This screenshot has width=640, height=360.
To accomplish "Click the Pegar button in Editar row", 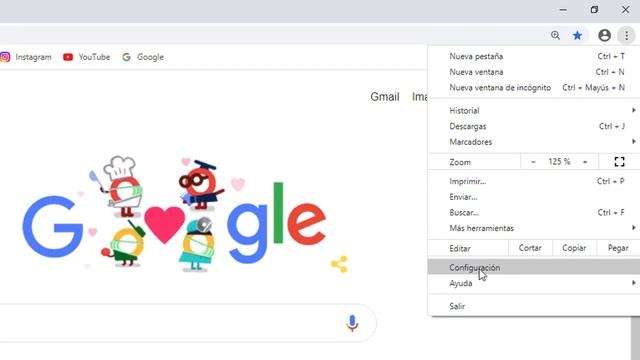I will point(618,248).
